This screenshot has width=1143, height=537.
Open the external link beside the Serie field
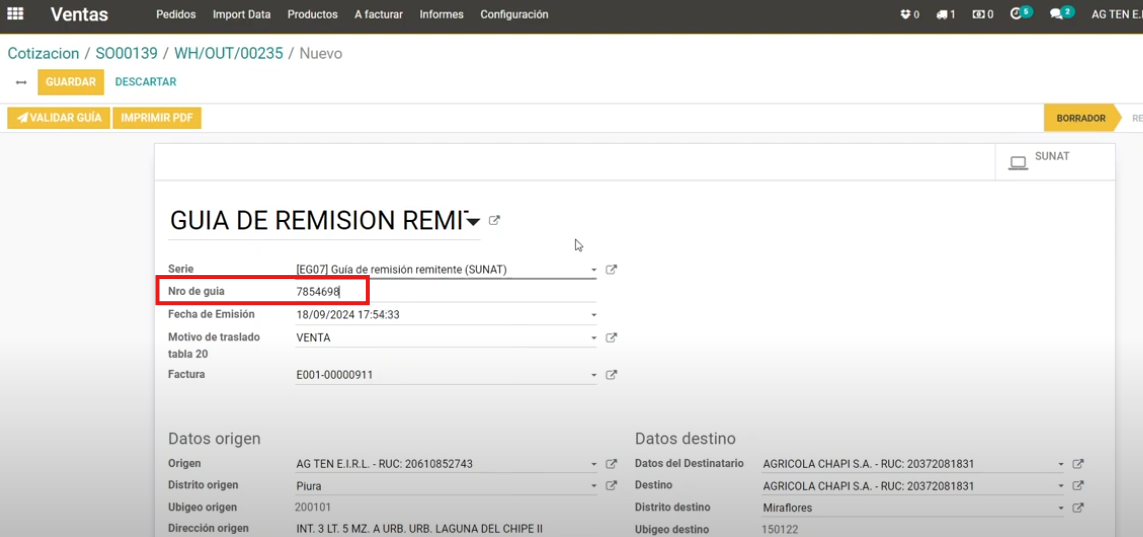[611, 270]
